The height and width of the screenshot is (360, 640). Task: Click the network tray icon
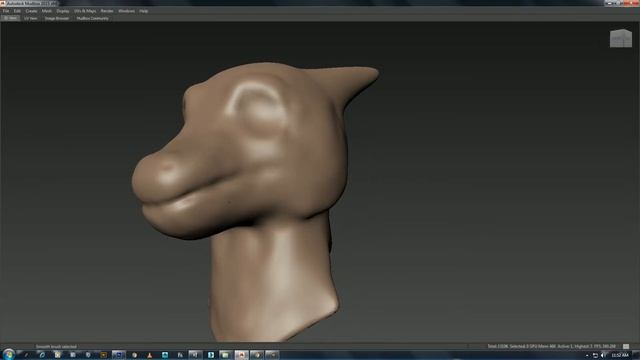point(596,356)
